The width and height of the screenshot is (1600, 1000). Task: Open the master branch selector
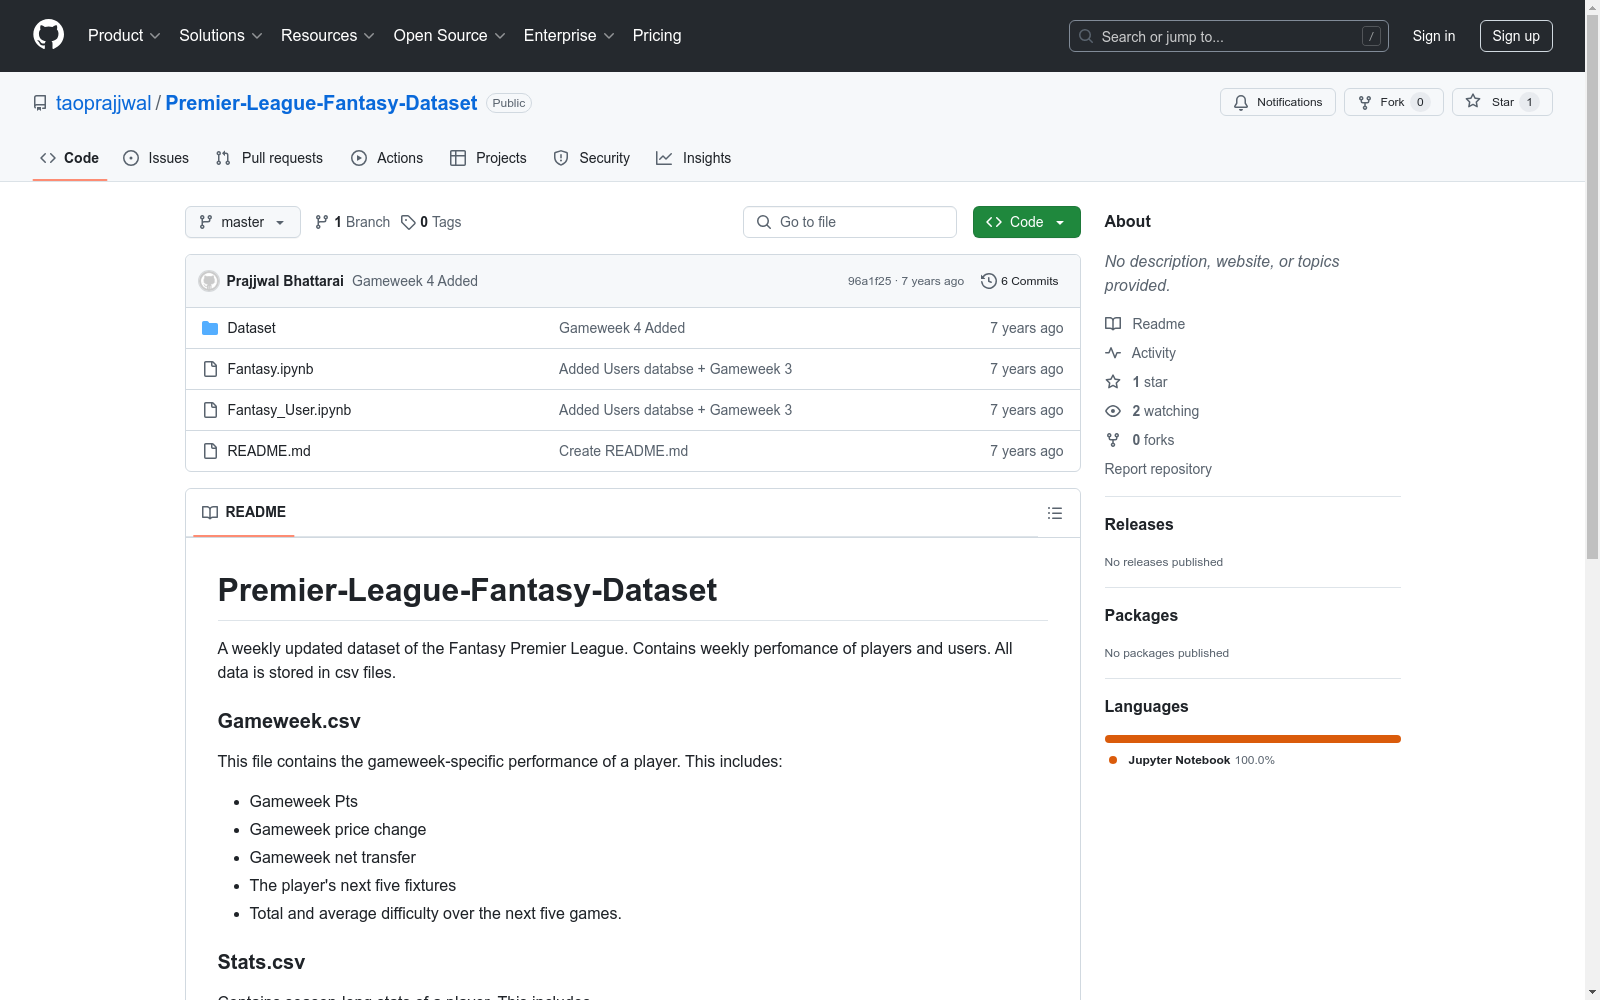tap(243, 222)
